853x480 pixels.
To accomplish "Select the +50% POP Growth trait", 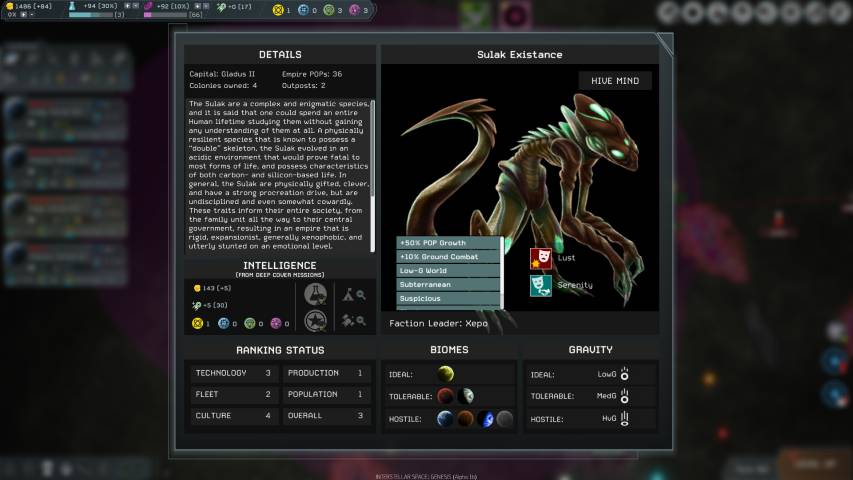I will pos(448,243).
